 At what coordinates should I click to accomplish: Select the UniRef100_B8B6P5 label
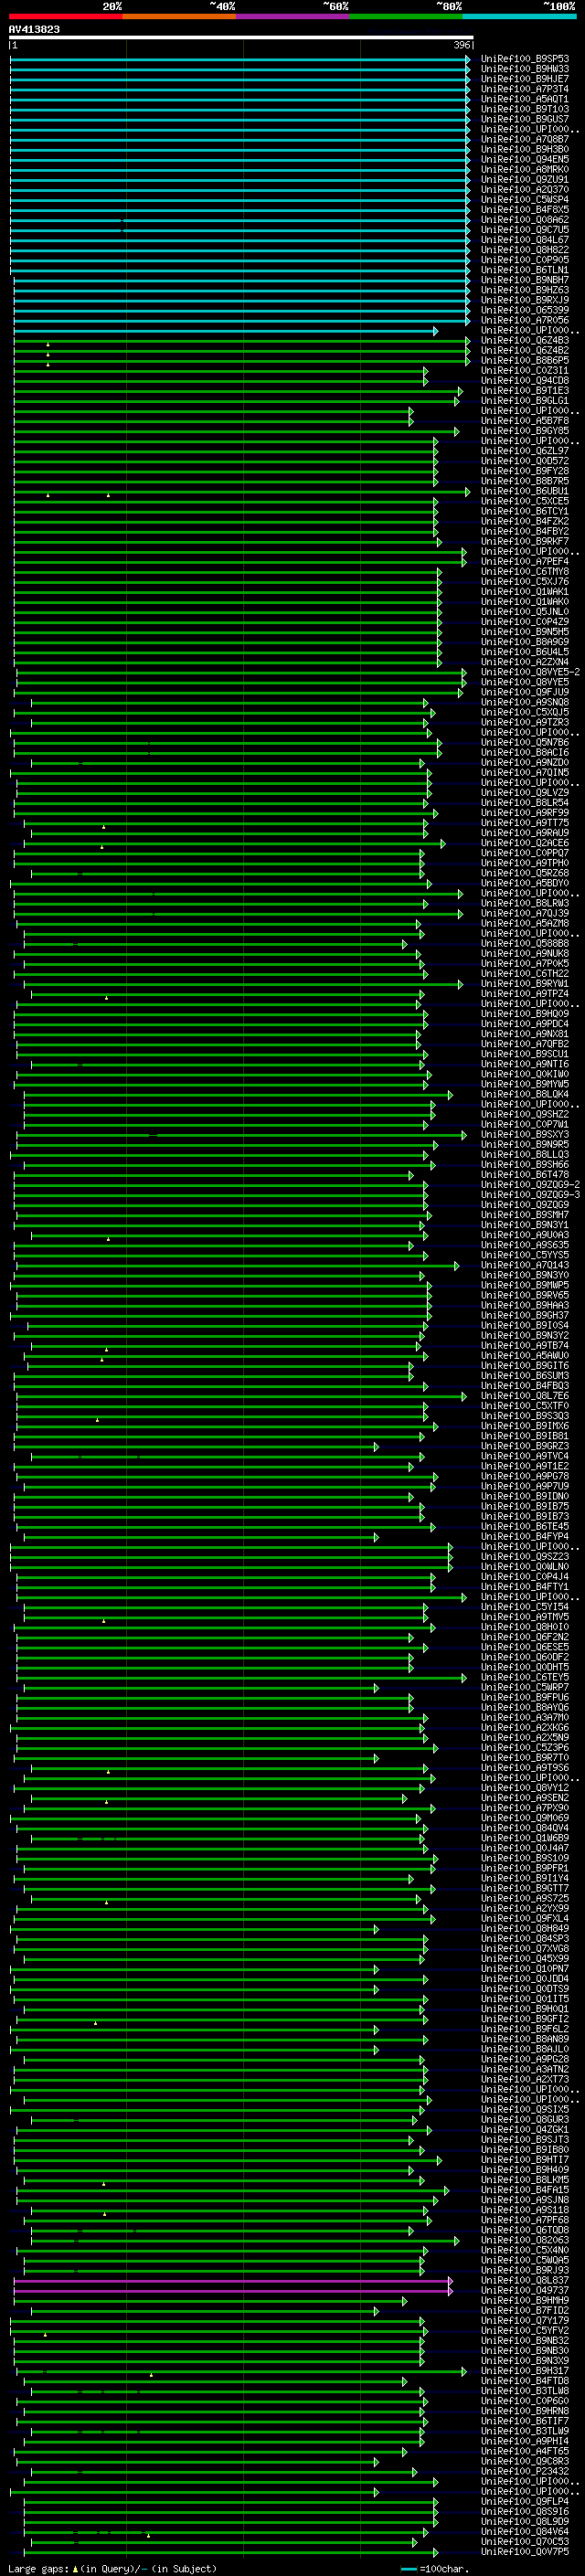click(x=525, y=360)
